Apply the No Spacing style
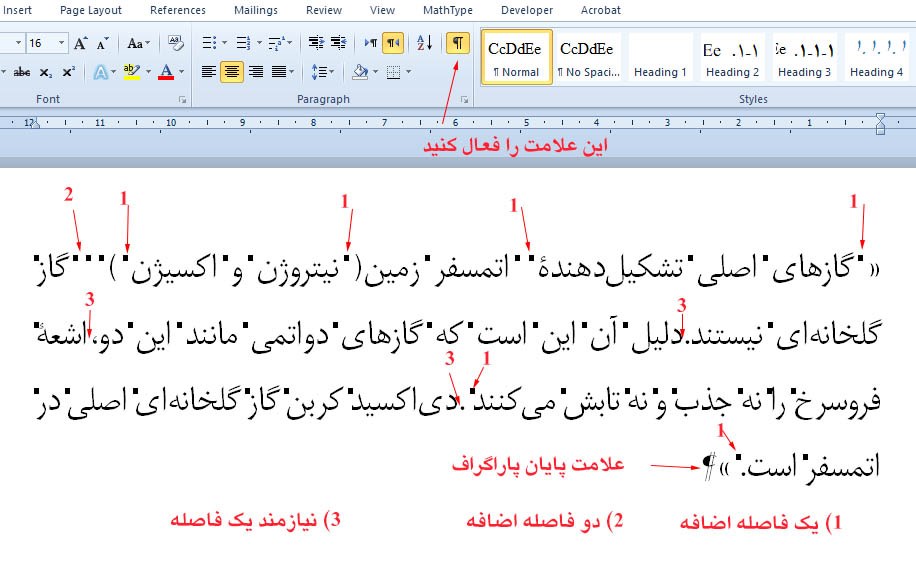Image resolution: width=916 pixels, height=572 pixels. (588, 59)
